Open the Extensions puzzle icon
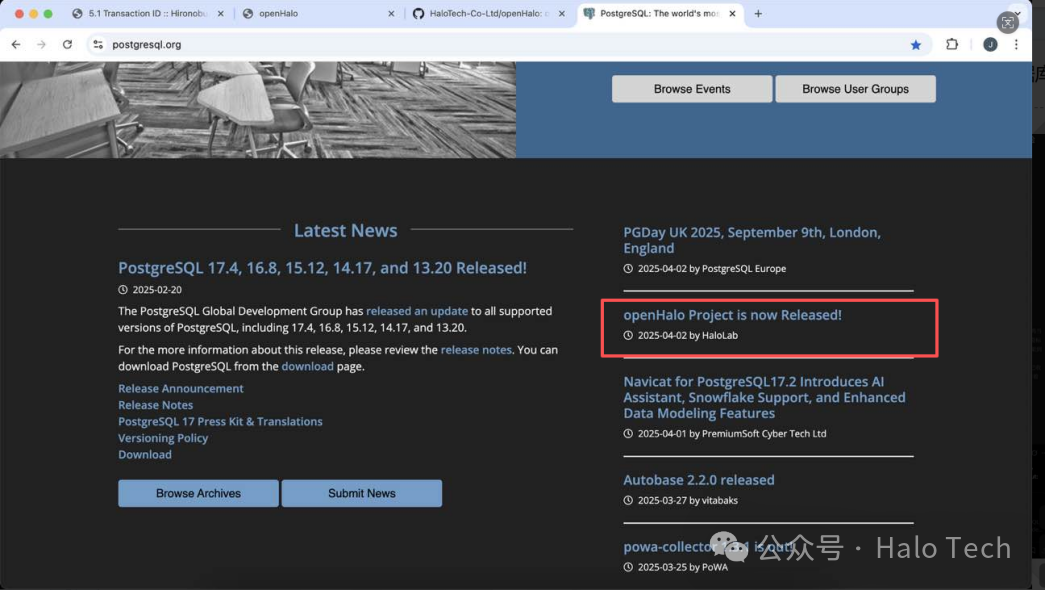 point(952,44)
